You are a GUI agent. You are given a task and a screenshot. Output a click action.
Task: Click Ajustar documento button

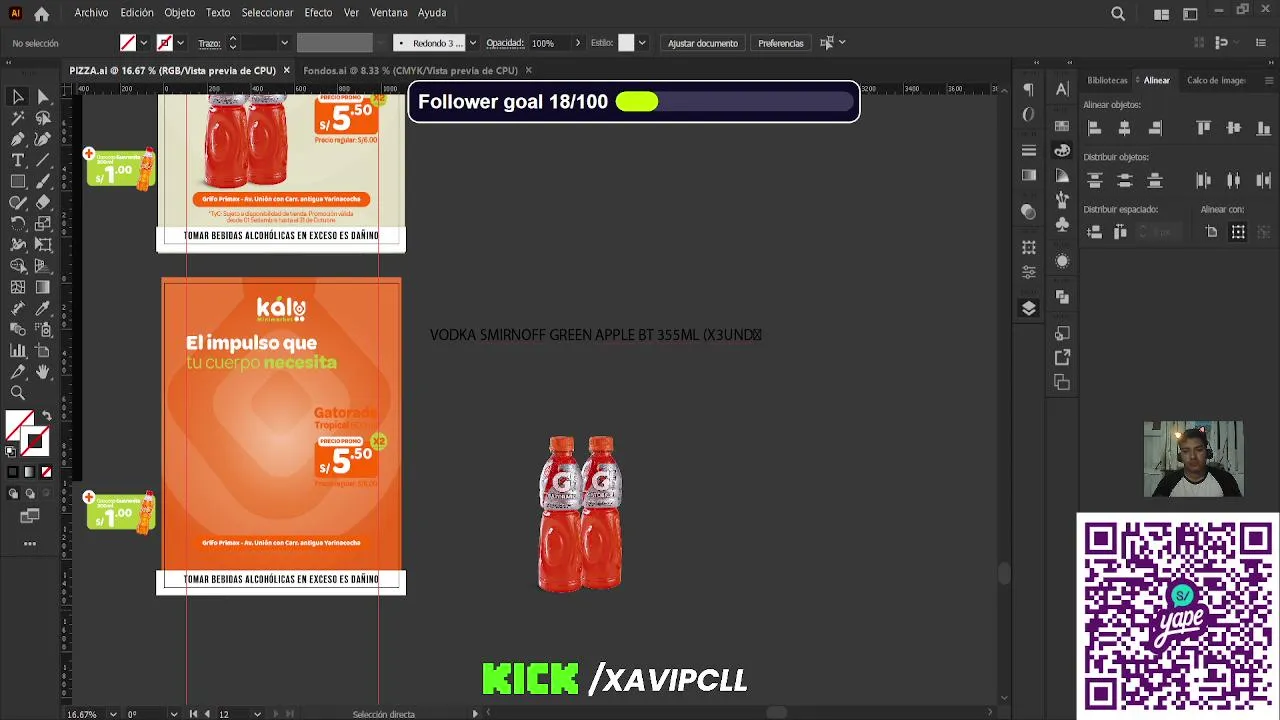tap(703, 43)
